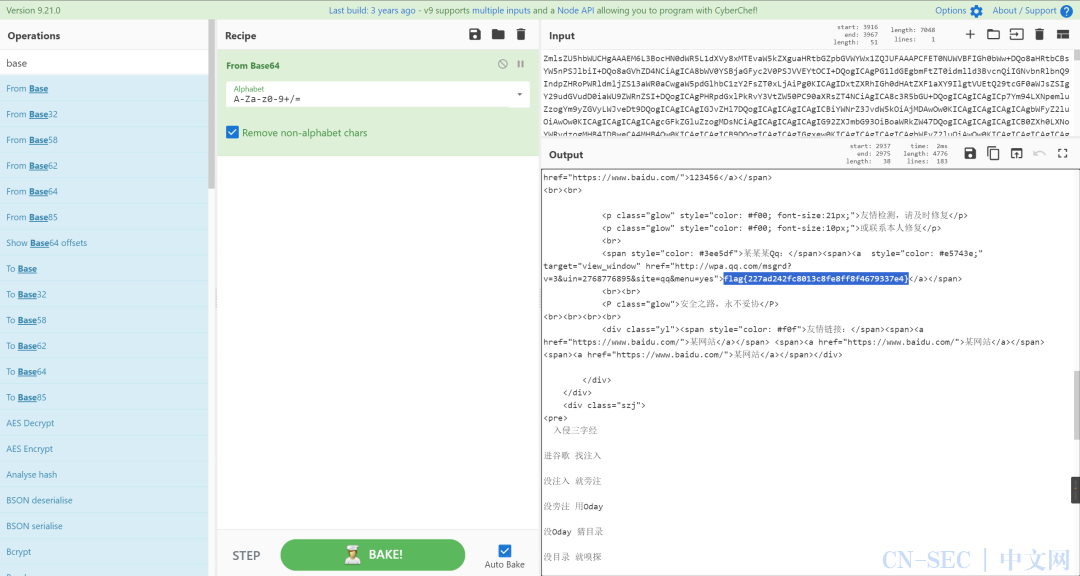Clear input and output with trash icon
This screenshot has width=1080, height=576.
coord(1038,35)
